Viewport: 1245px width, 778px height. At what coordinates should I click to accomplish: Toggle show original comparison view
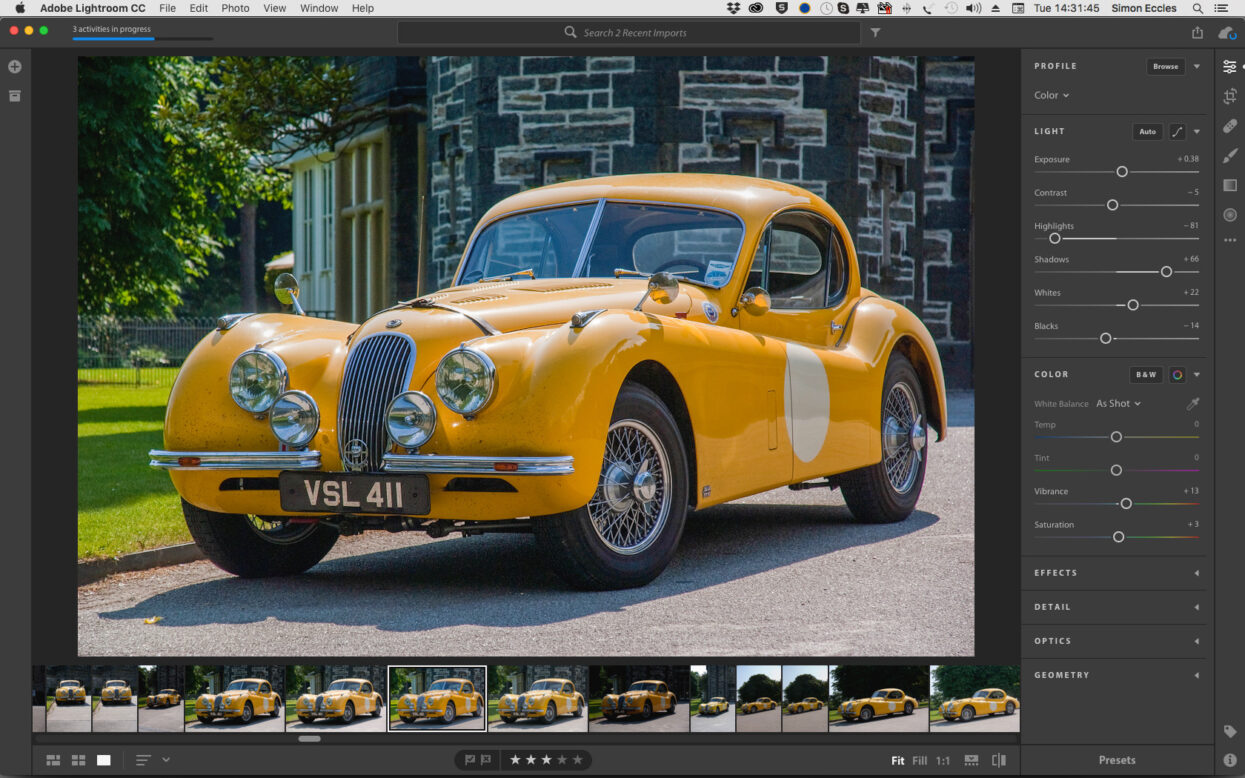(x=998, y=760)
